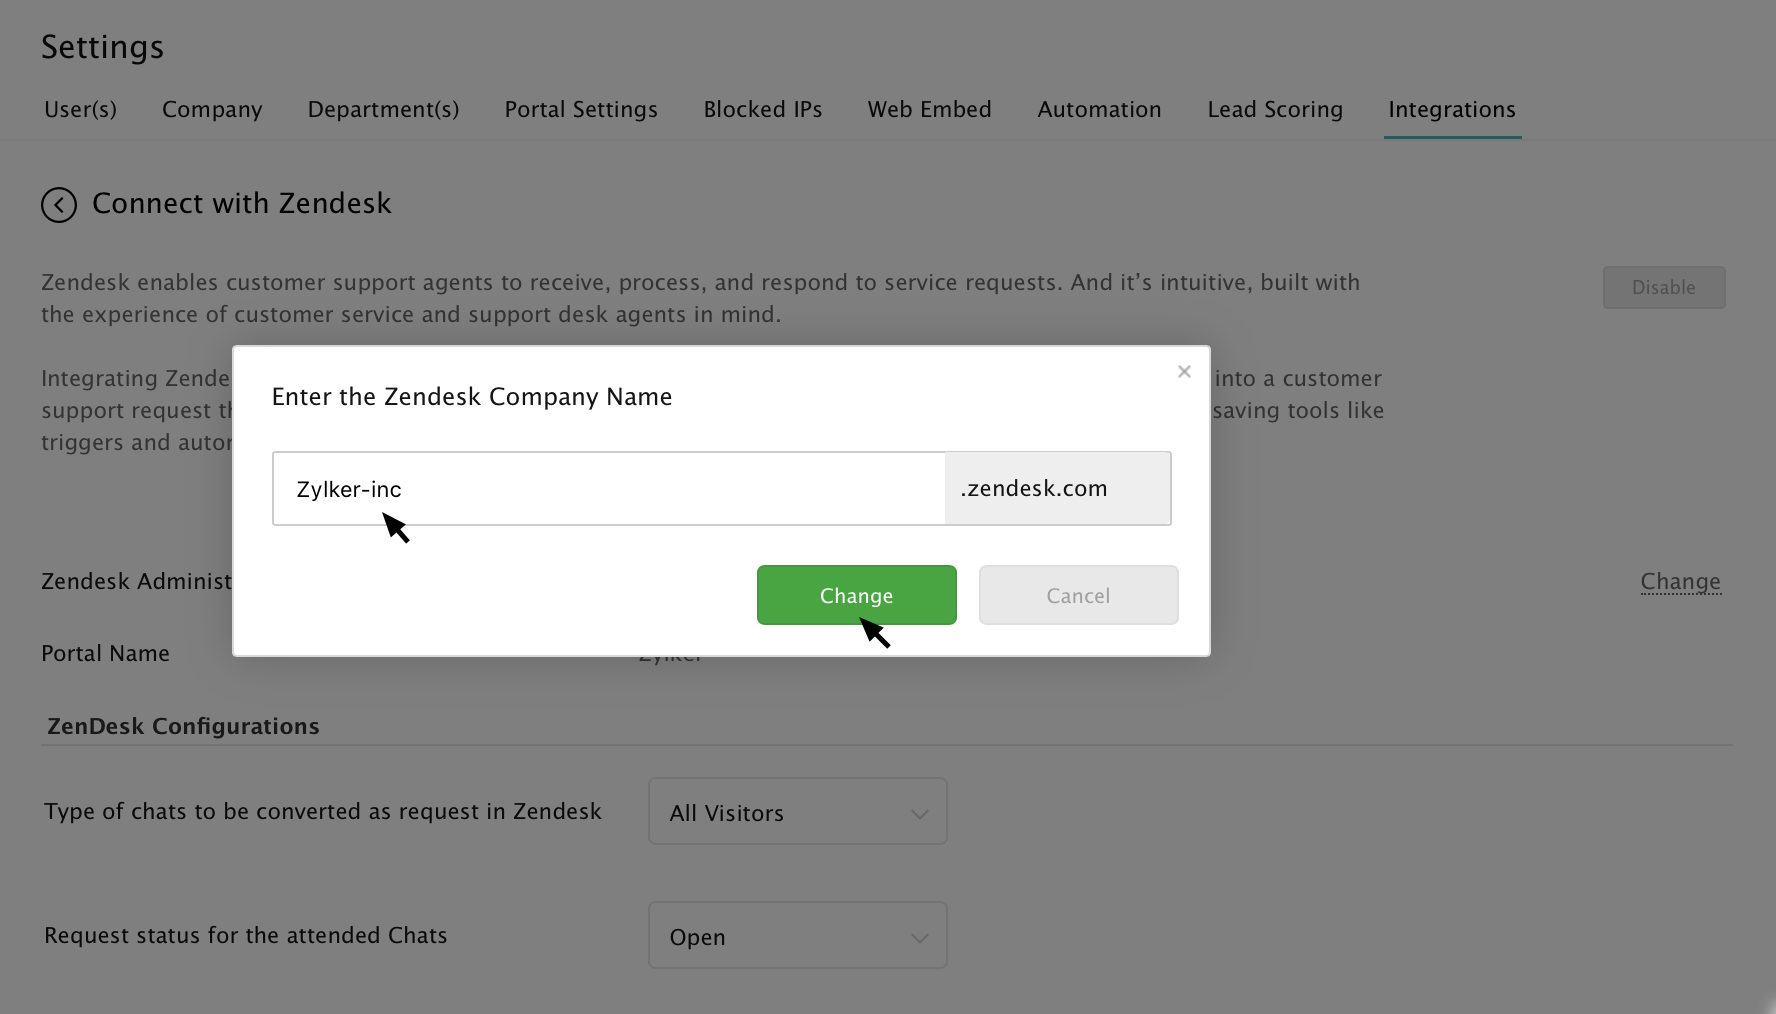Open the Web Embed tab
The image size is (1776, 1014).
coord(929,110)
